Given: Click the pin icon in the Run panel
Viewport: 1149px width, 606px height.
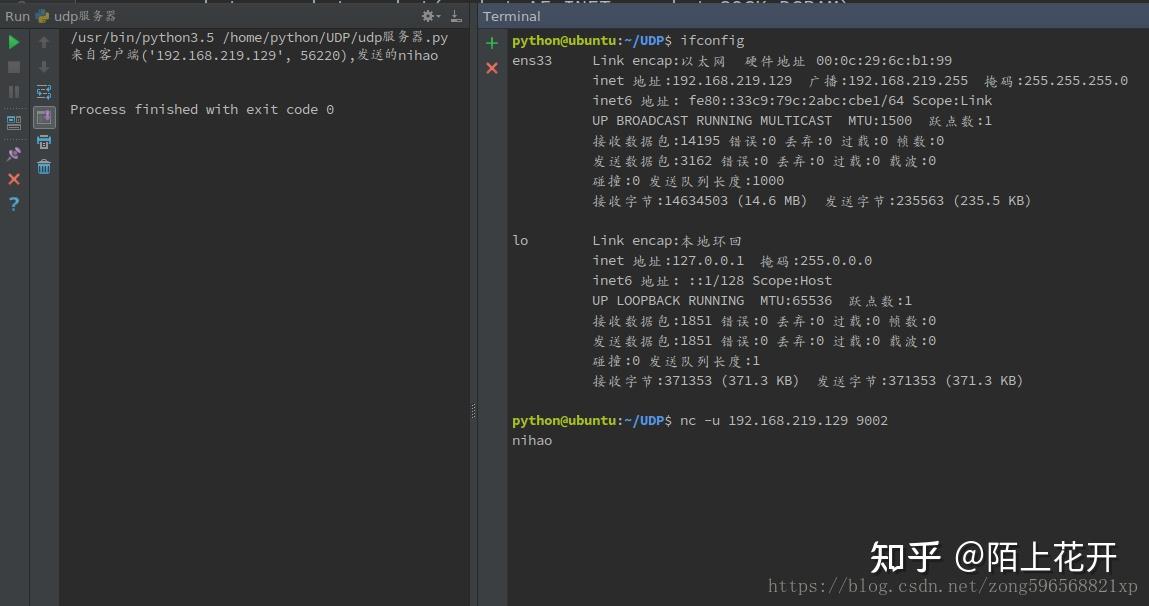Looking at the screenshot, I should coord(13,154).
